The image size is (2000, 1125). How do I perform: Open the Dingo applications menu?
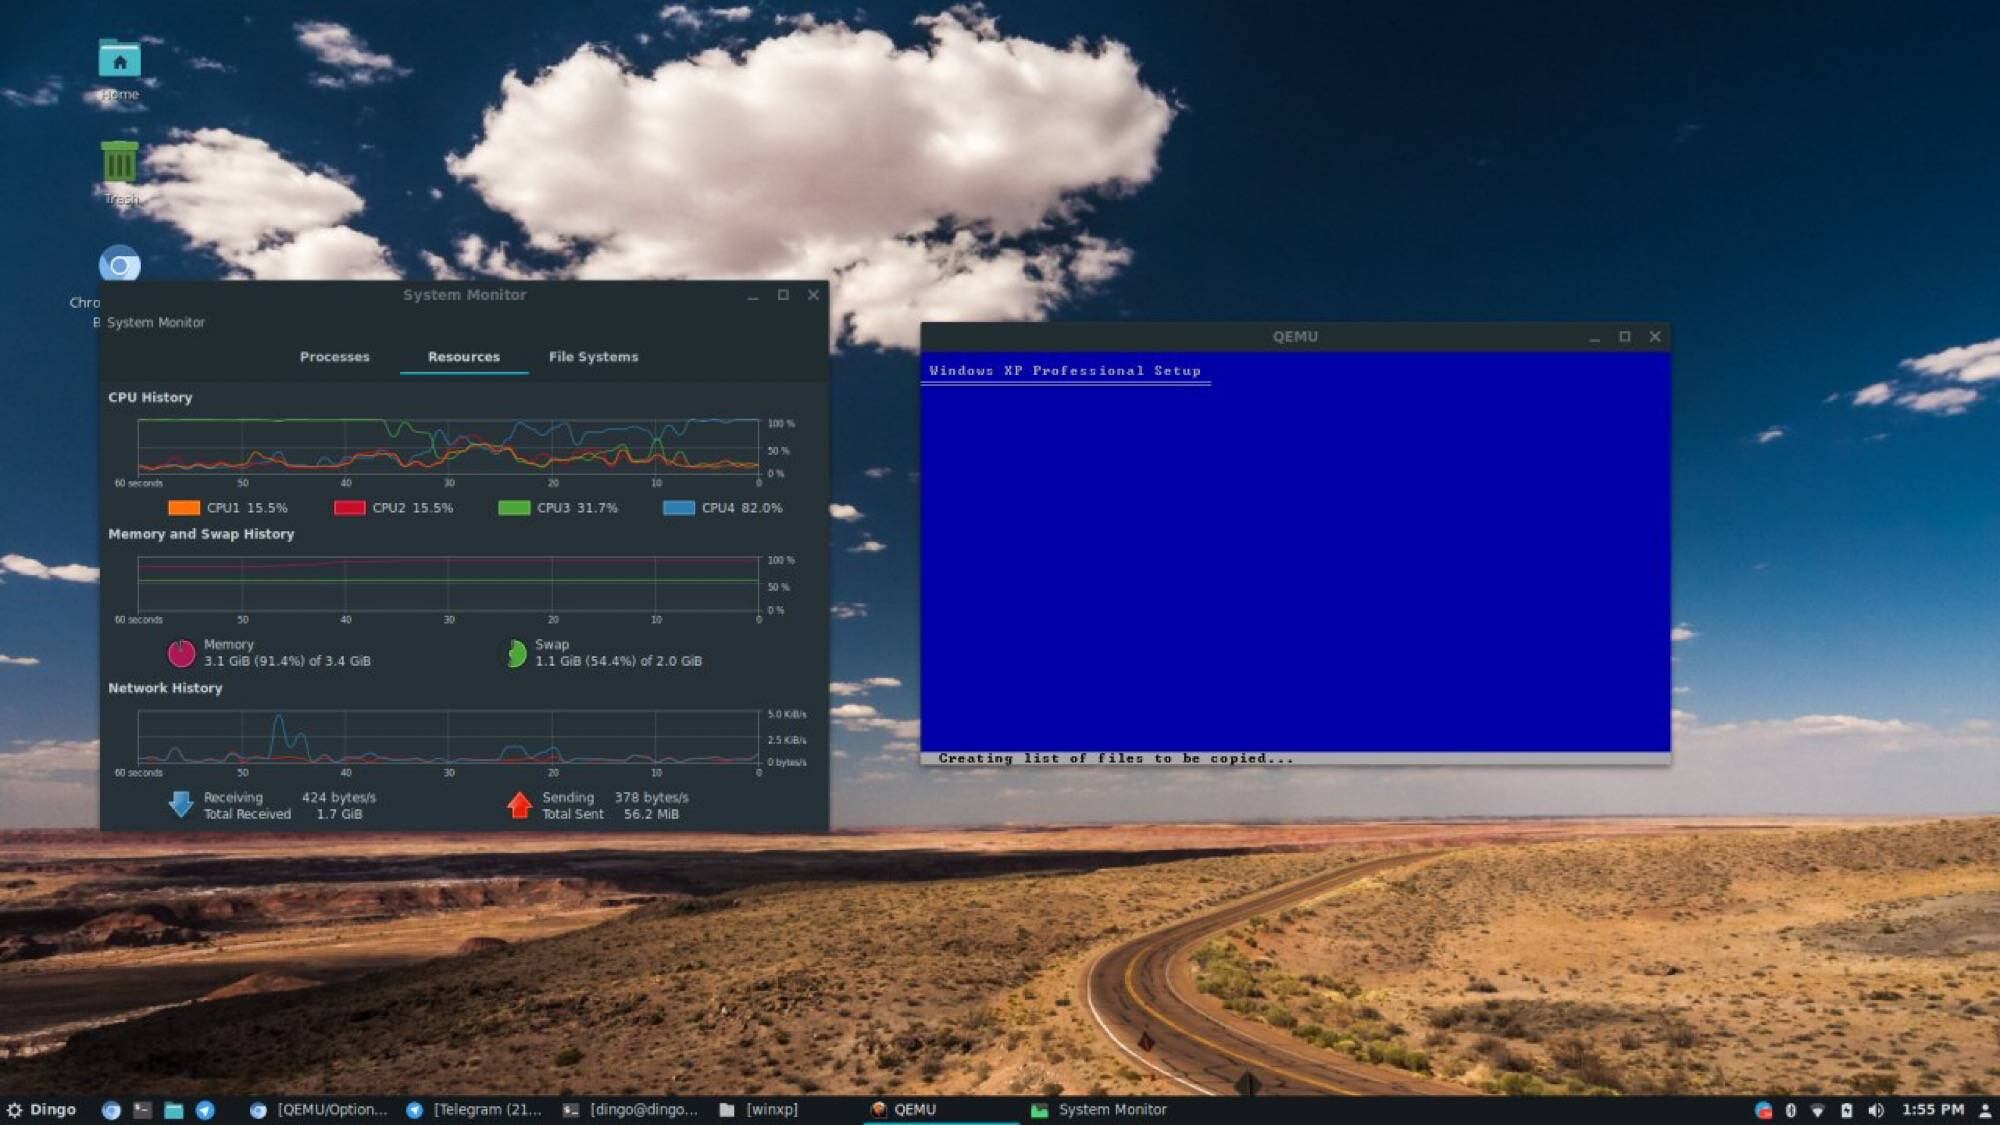42,1109
